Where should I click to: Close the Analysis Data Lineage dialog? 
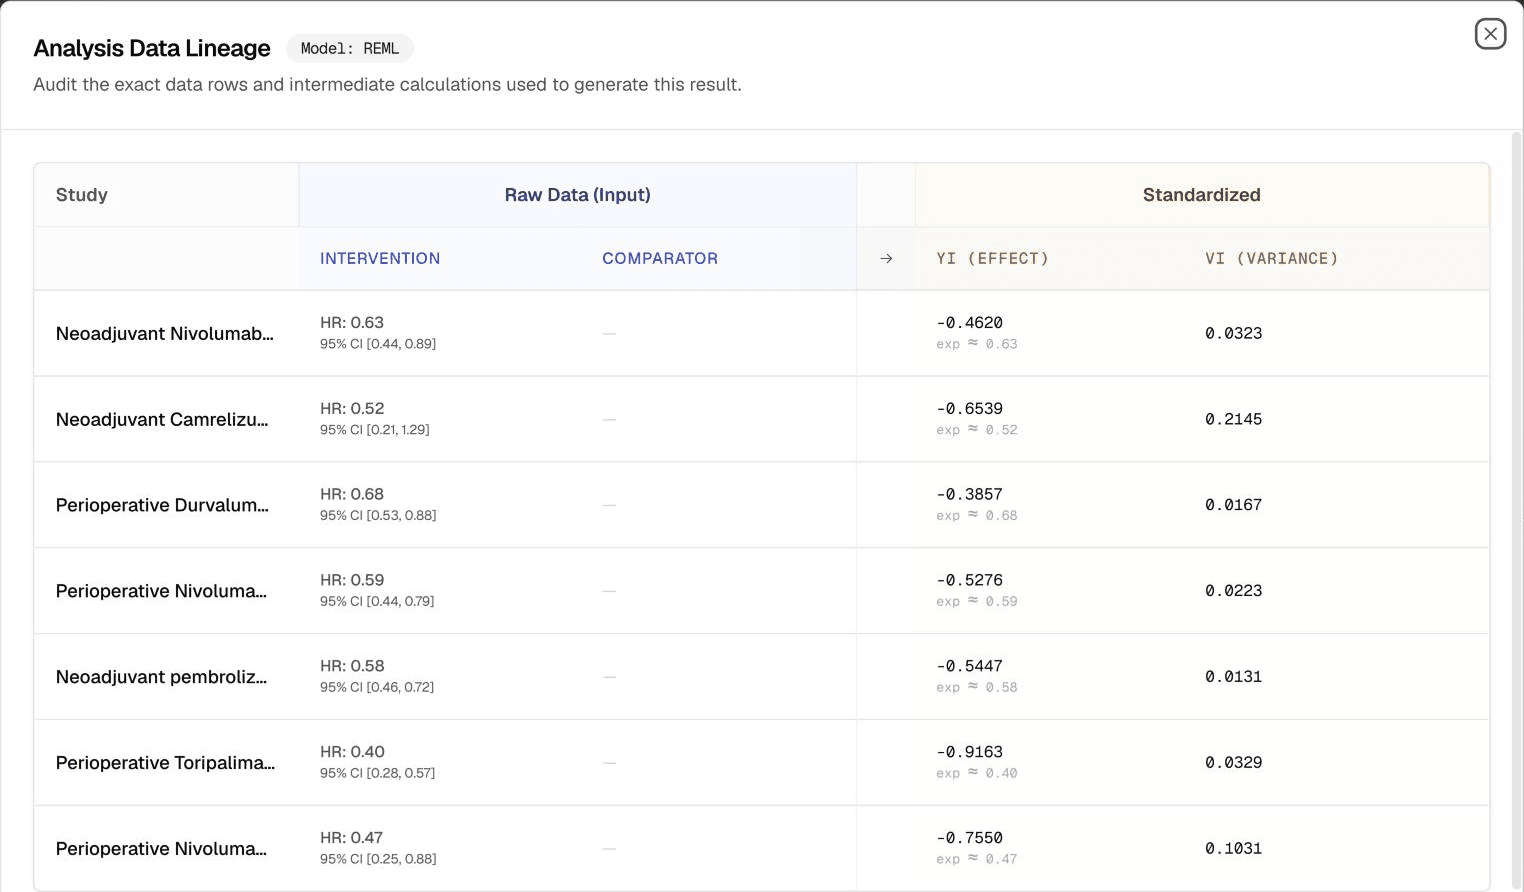(x=1490, y=34)
